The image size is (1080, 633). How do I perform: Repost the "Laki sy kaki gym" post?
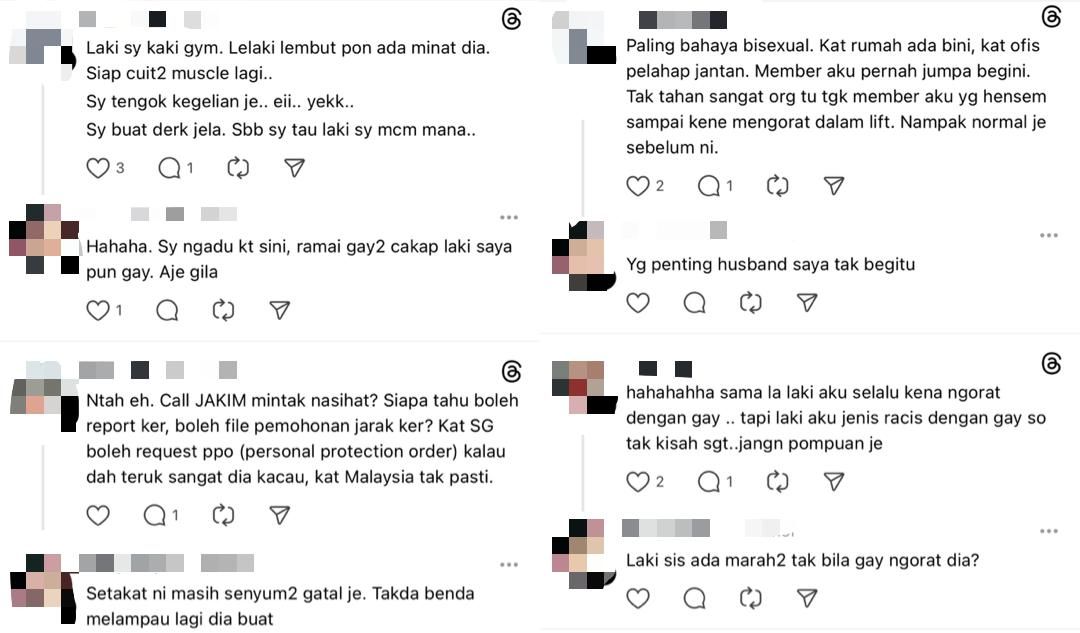pos(238,167)
